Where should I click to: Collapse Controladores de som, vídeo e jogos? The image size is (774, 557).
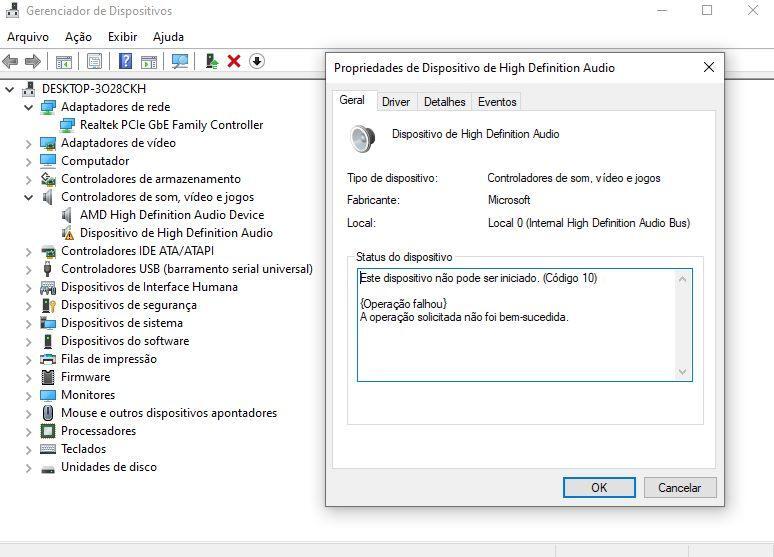click(29, 198)
